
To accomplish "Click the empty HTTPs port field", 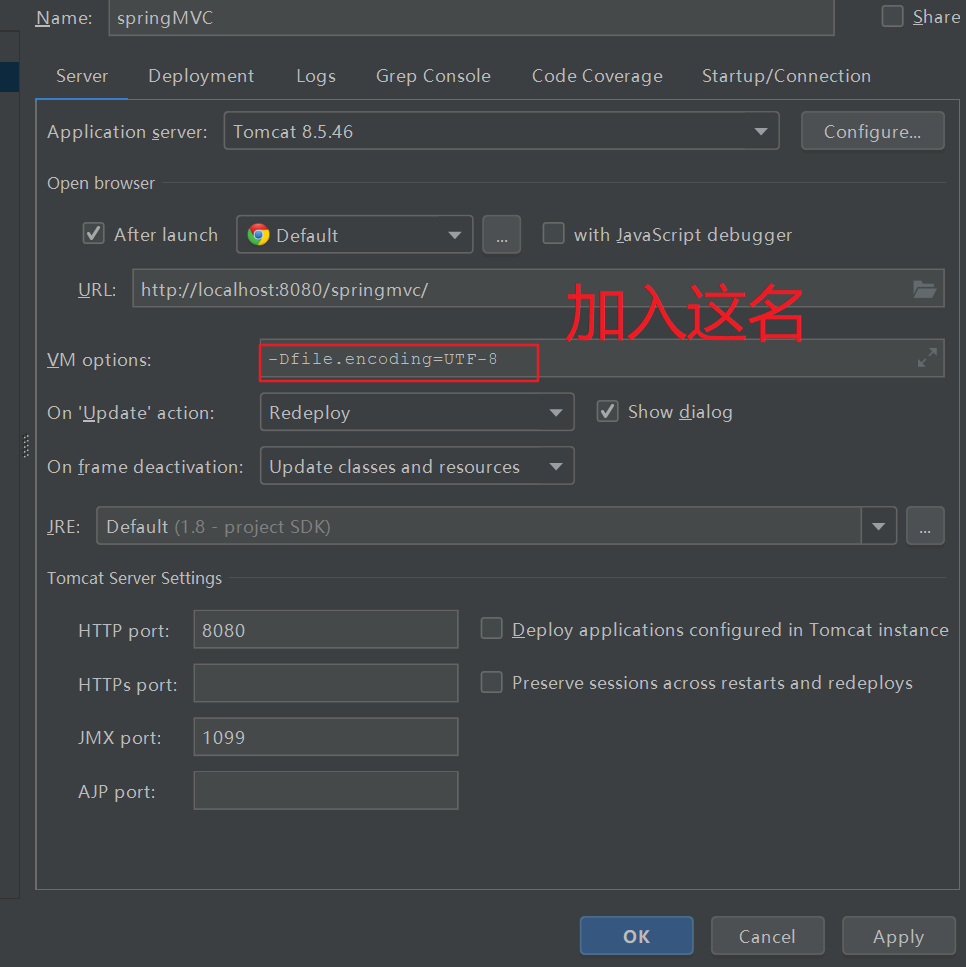I will click(x=326, y=683).
